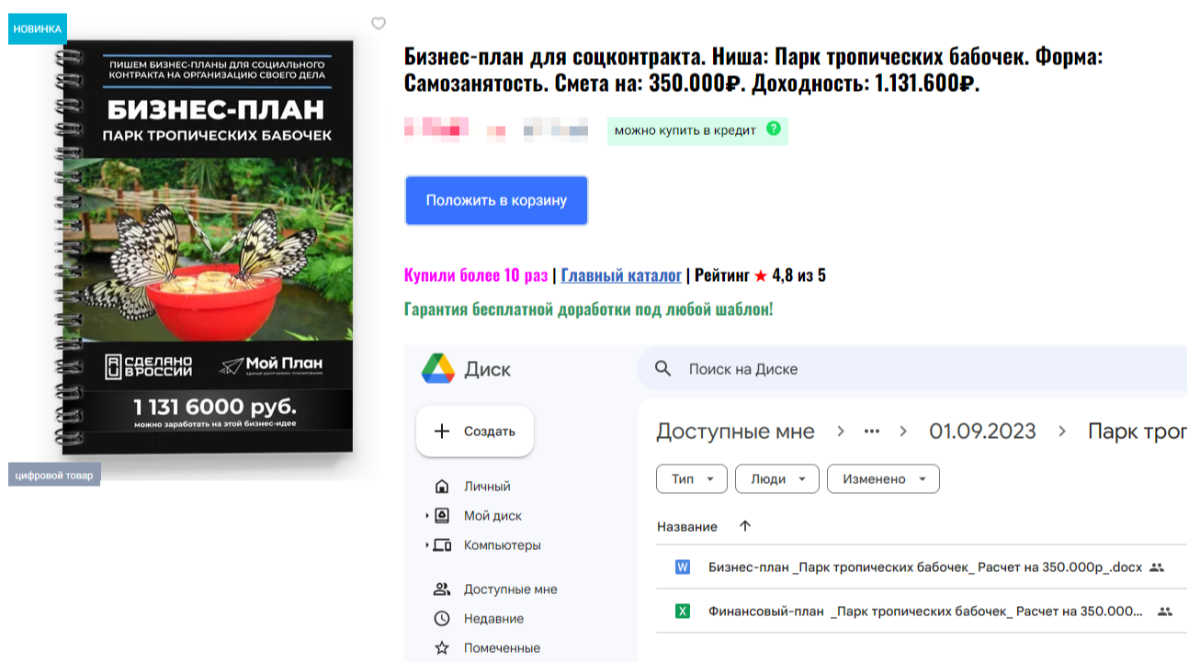Click the shared icon next to Бизнес-план docx
1200x662 pixels.
coord(1157,567)
